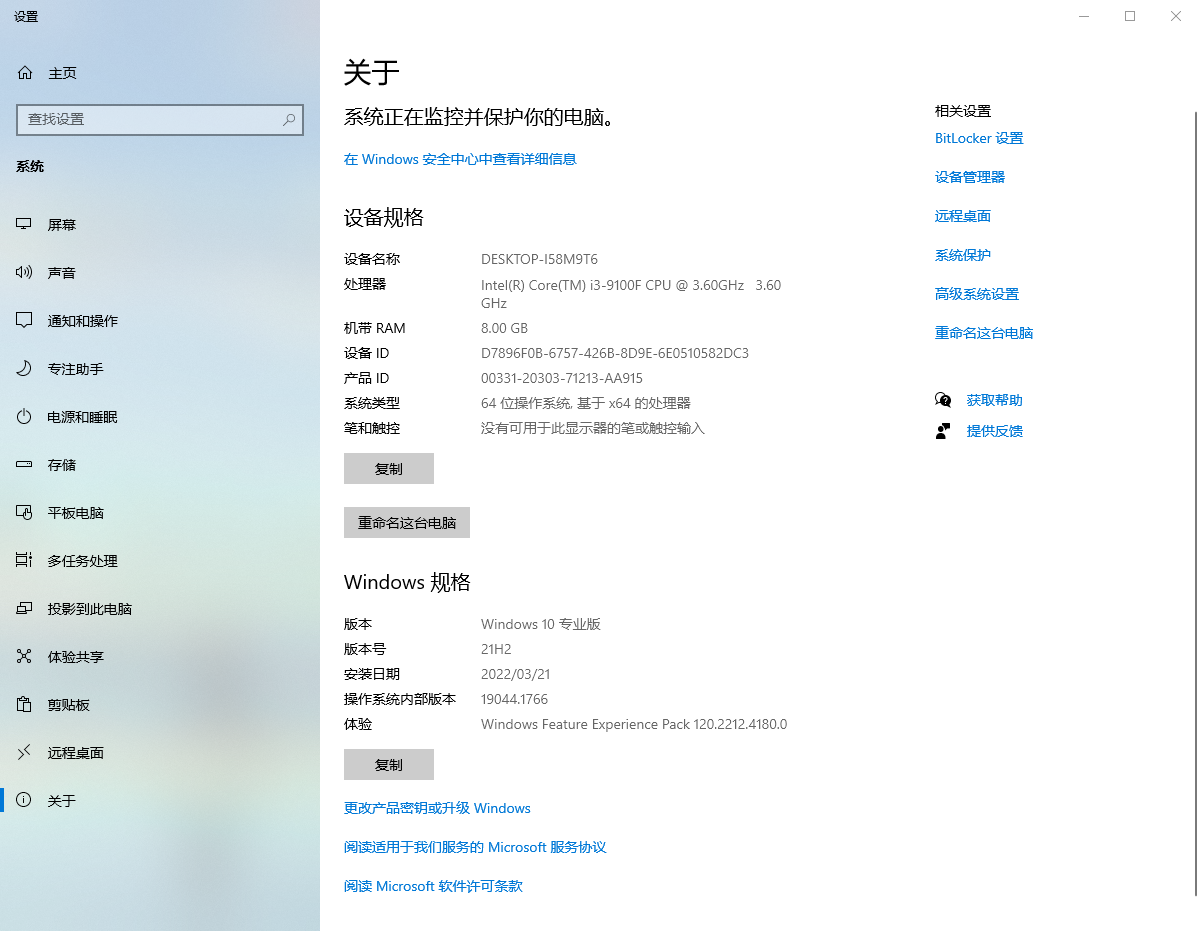Image resolution: width=1199 pixels, height=931 pixels.
Task: Click the 专注助手 moon icon
Action: (x=24, y=368)
